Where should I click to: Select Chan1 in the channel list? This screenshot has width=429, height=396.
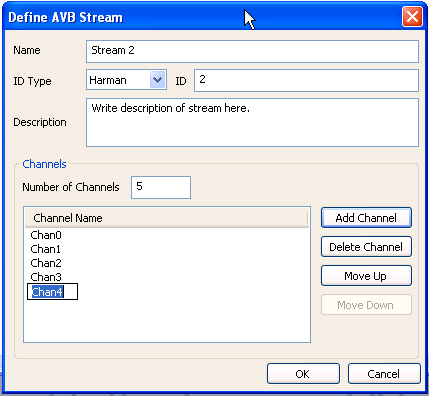(46, 249)
